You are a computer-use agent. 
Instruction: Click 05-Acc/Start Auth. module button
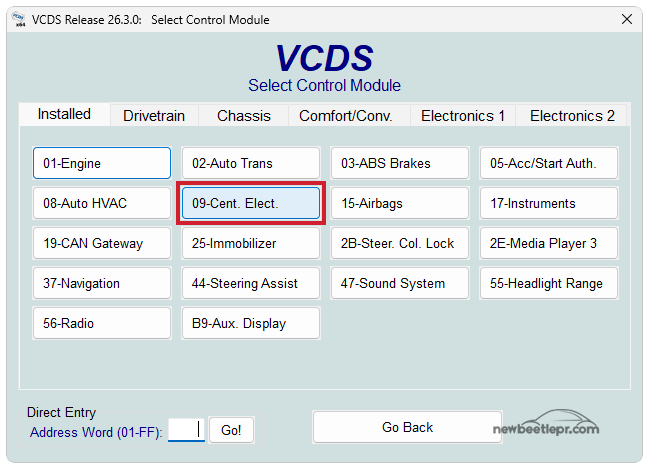(x=549, y=163)
